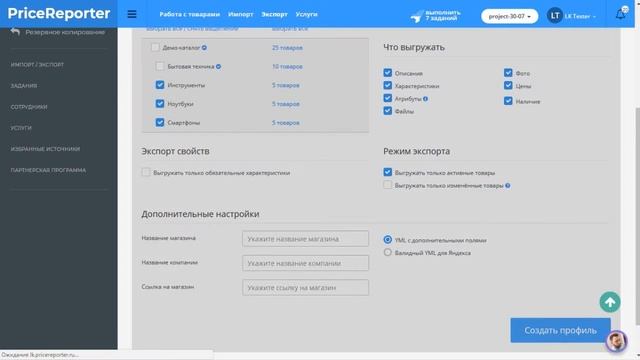The height and width of the screenshot is (360, 640).
Task: Click the Резервное копирование back-arrow icon
Action: click(x=15, y=31)
